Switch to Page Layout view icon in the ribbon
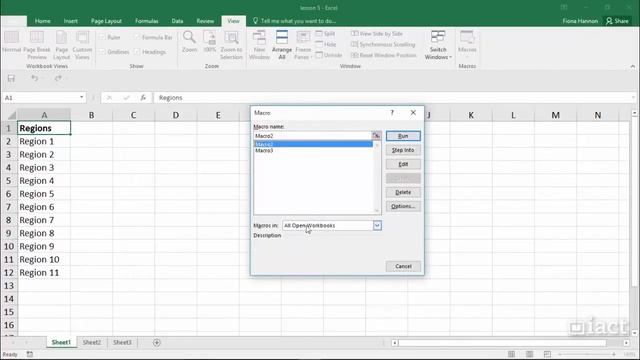This screenshot has height=360, width=640. tap(61, 45)
